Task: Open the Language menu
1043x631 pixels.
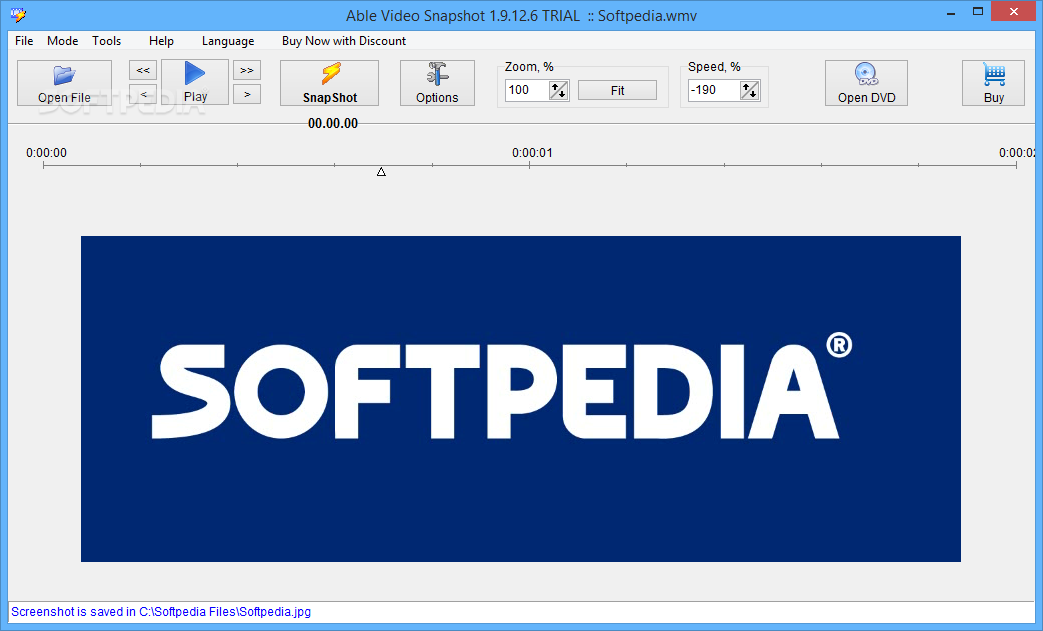Action: click(x=227, y=41)
